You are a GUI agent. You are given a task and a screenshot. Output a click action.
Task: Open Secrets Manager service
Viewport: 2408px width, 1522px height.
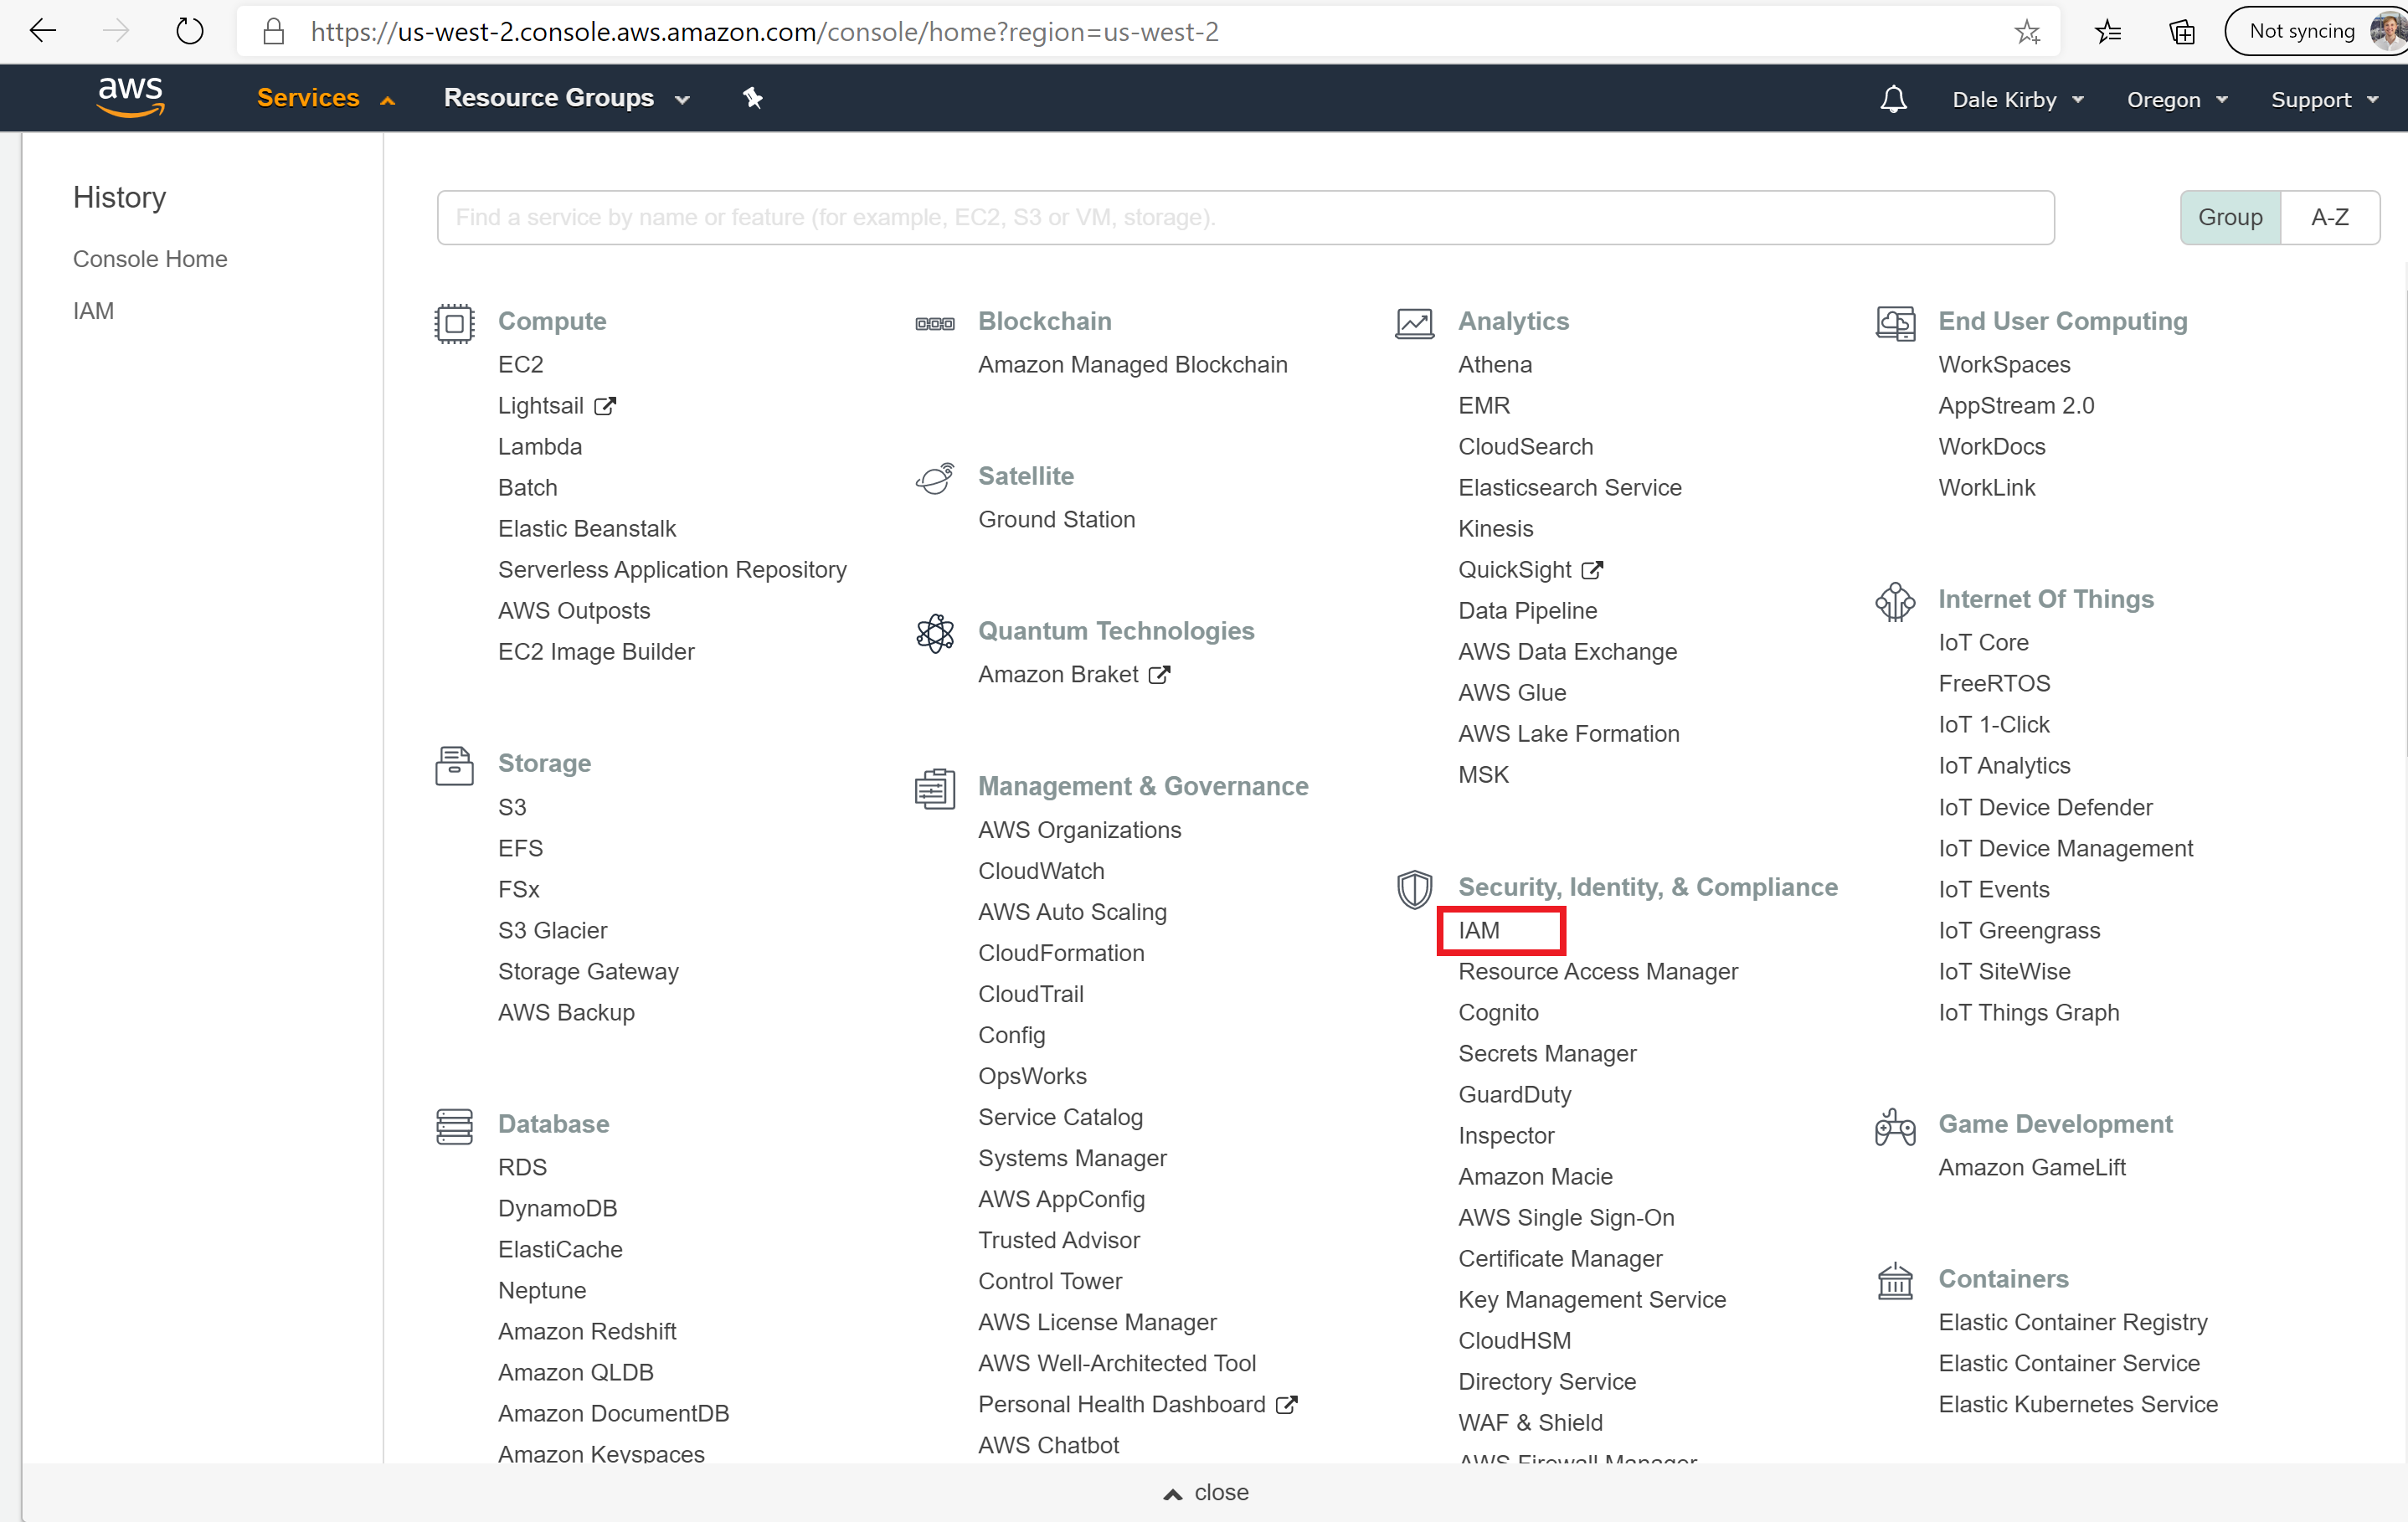coord(1547,1053)
